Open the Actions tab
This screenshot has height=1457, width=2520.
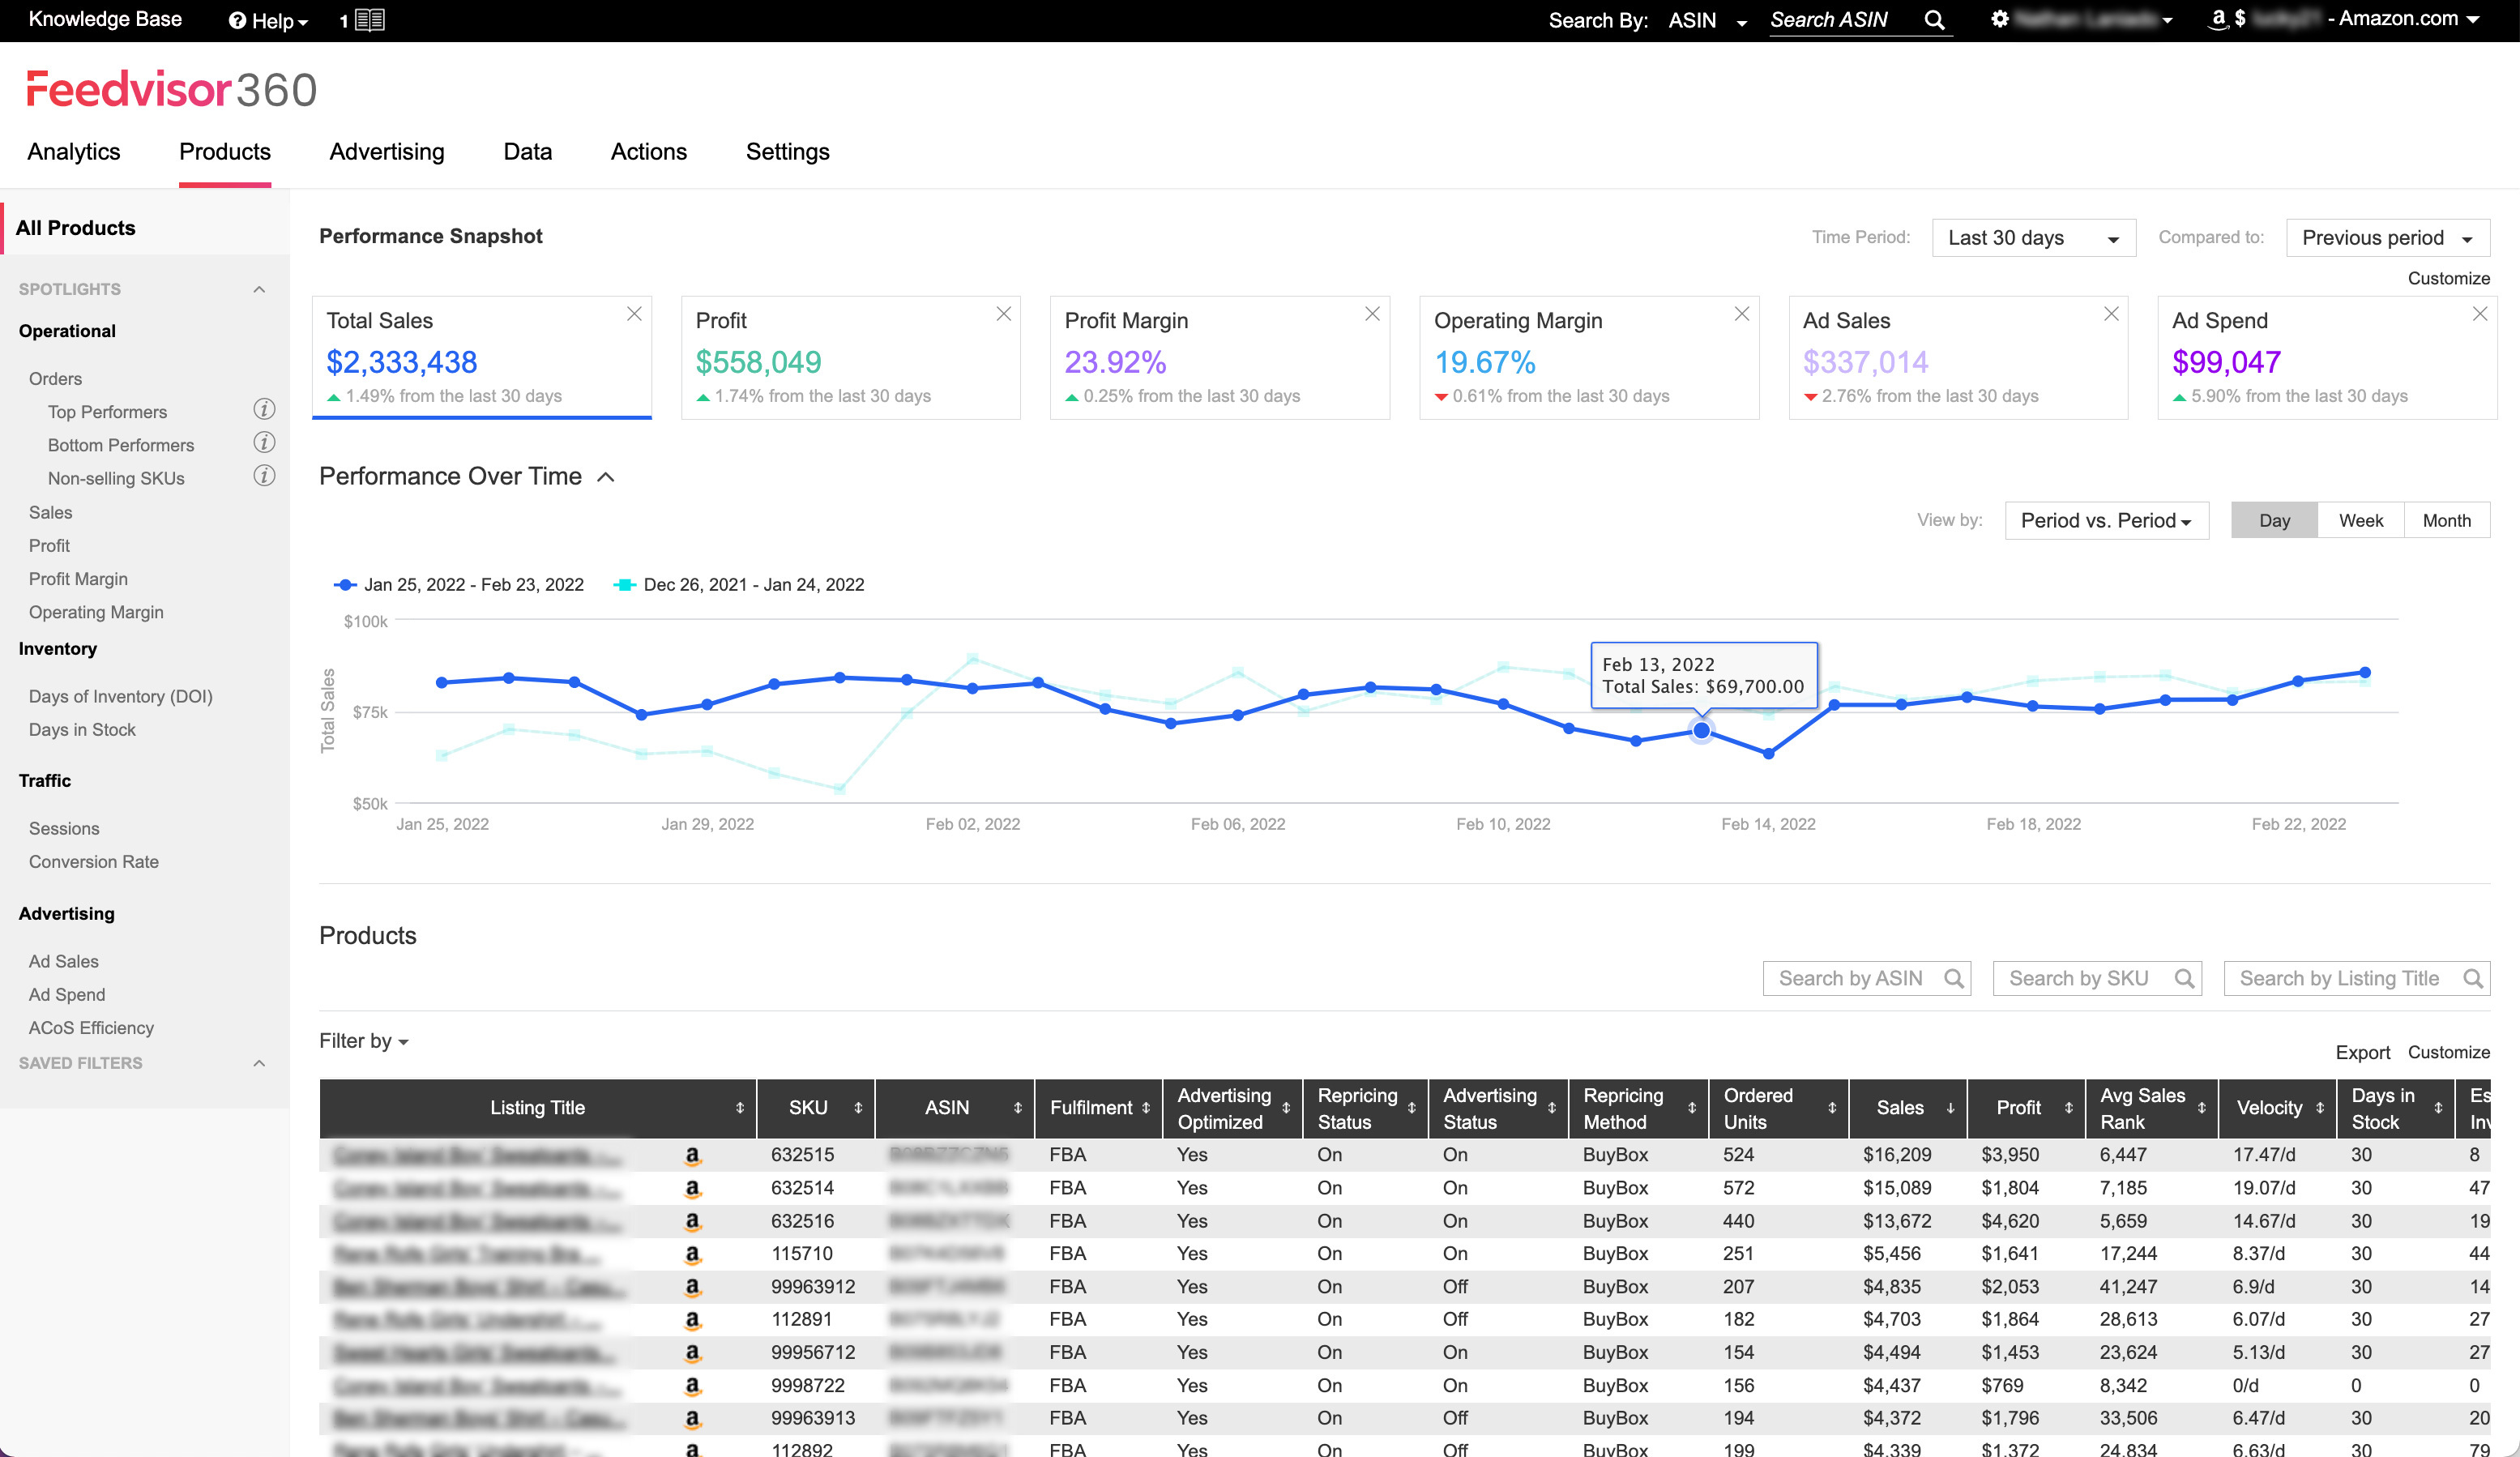(648, 151)
